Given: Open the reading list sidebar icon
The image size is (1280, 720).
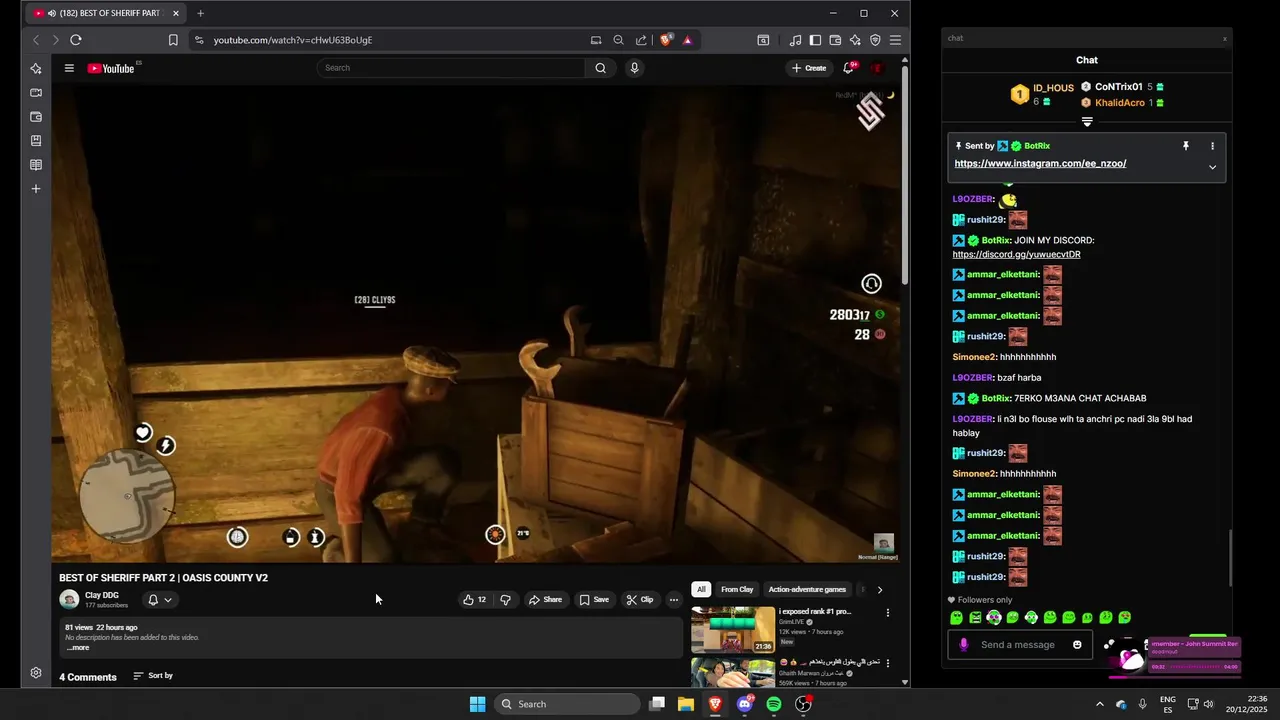Looking at the screenshot, I should (x=36, y=165).
